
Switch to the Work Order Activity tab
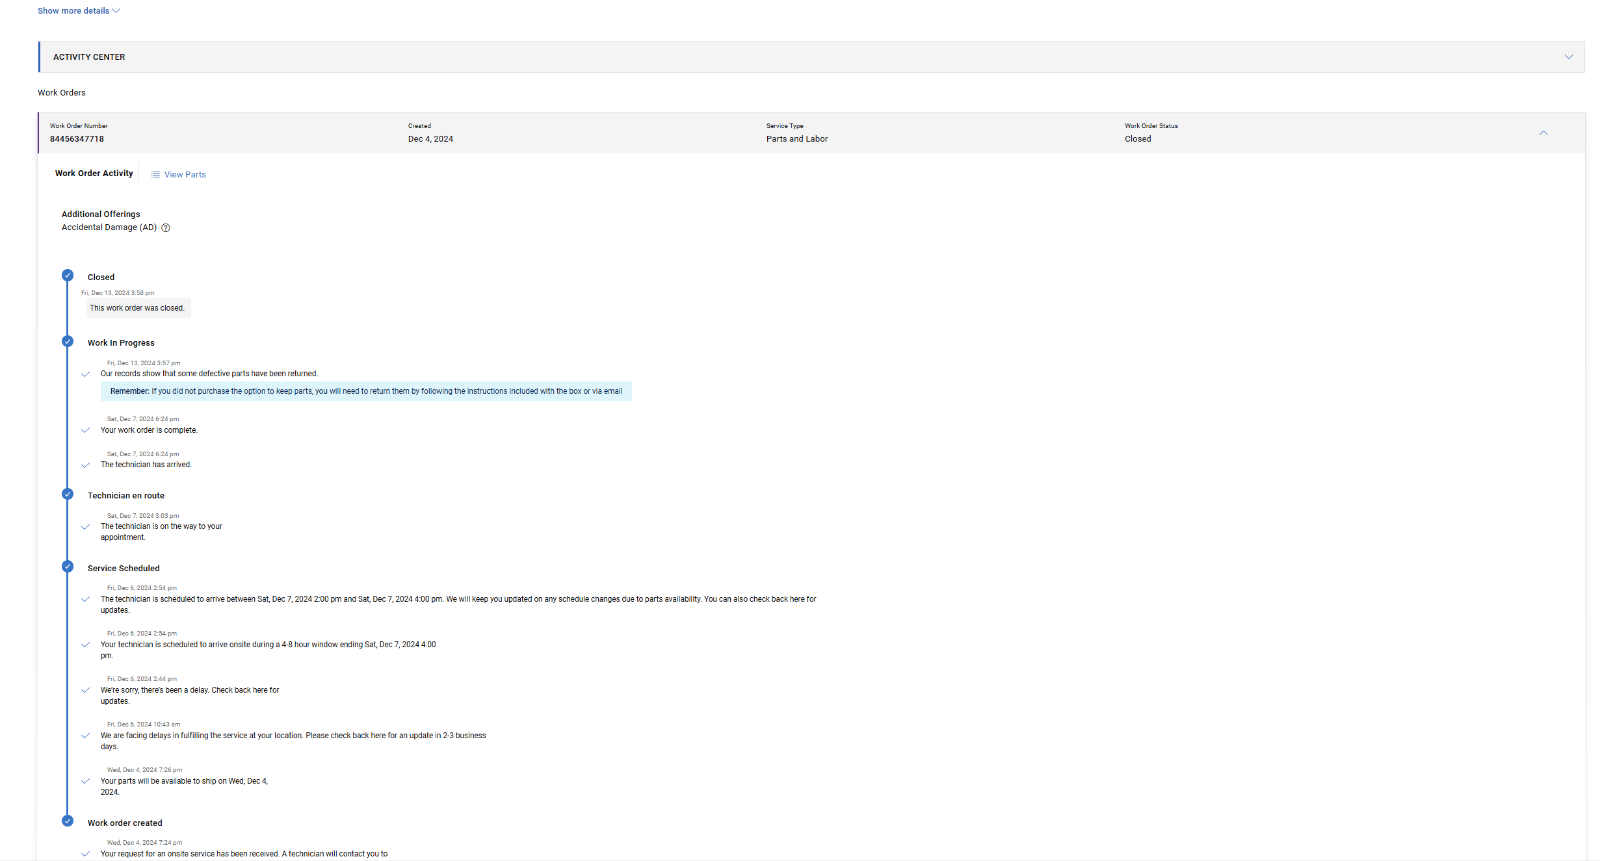(x=94, y=174)
